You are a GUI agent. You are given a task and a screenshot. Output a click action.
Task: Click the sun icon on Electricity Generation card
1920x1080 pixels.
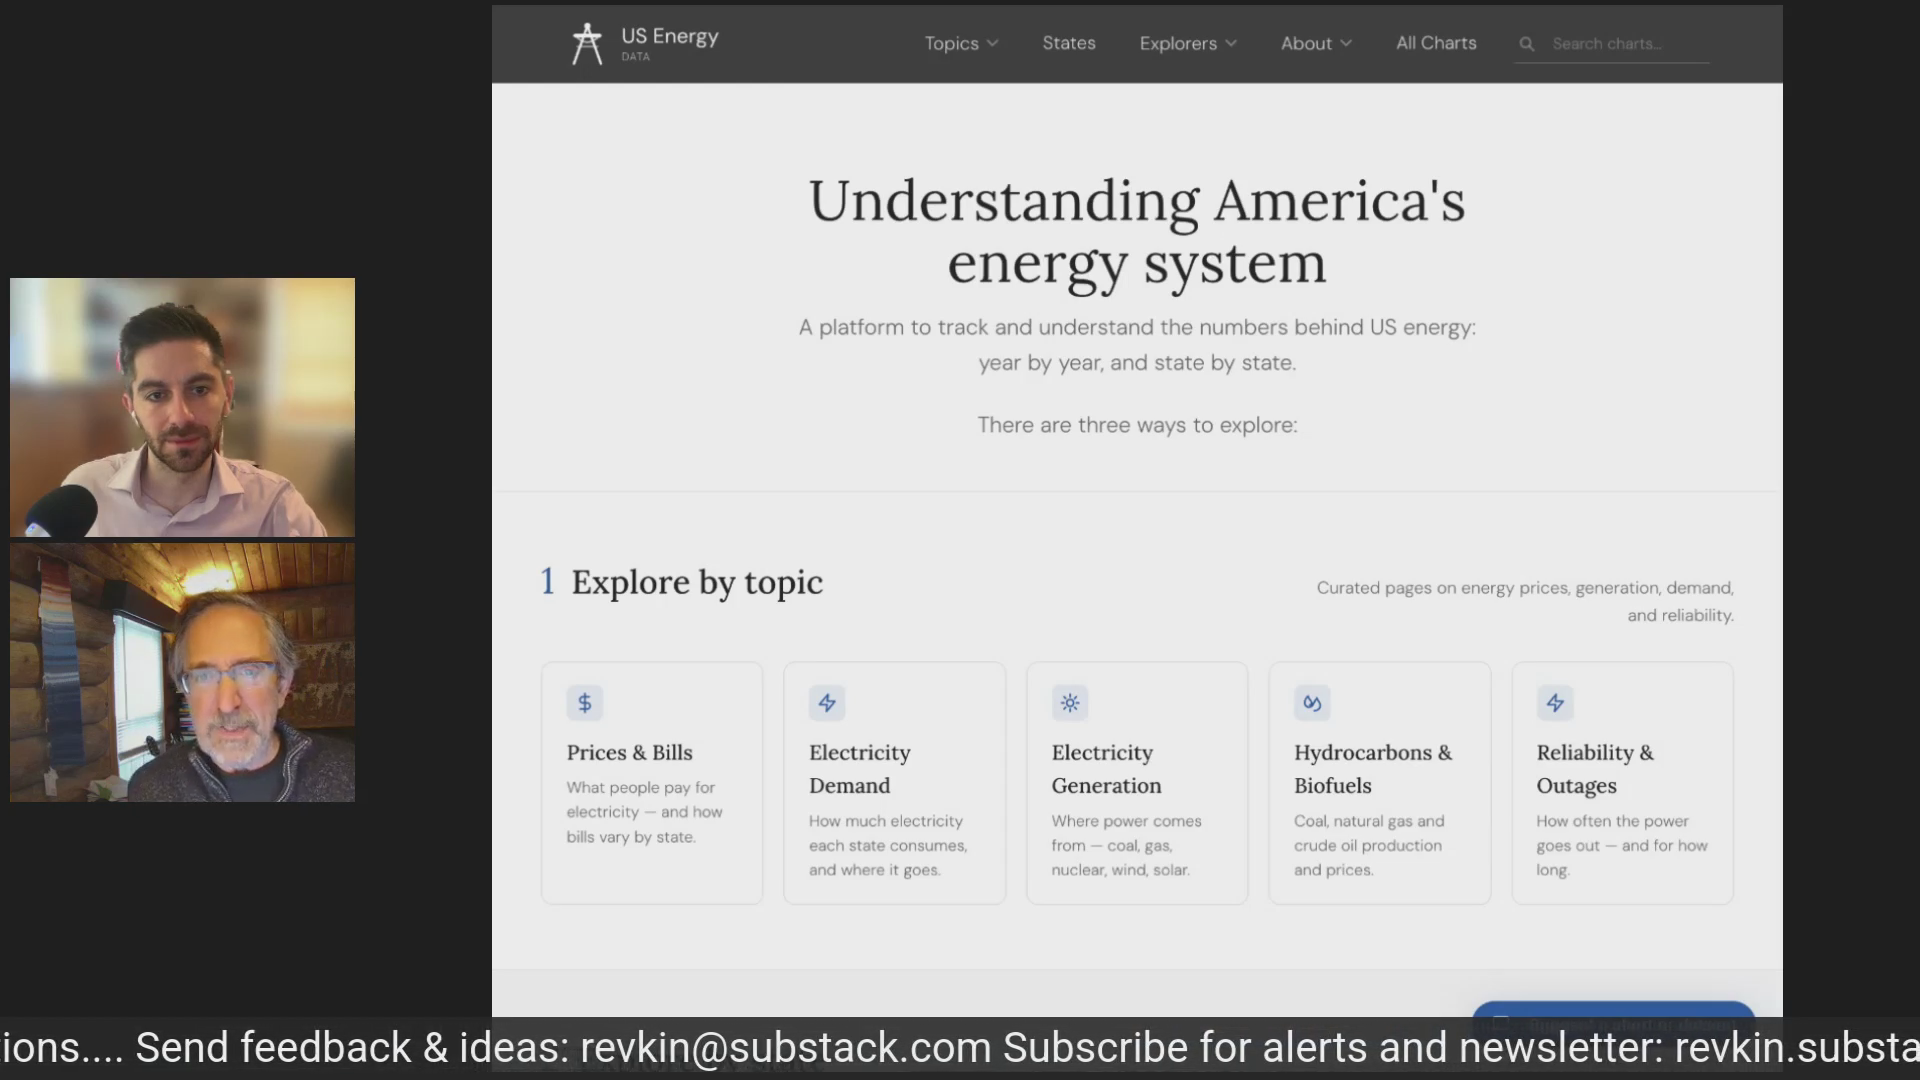pos(1070,703)
